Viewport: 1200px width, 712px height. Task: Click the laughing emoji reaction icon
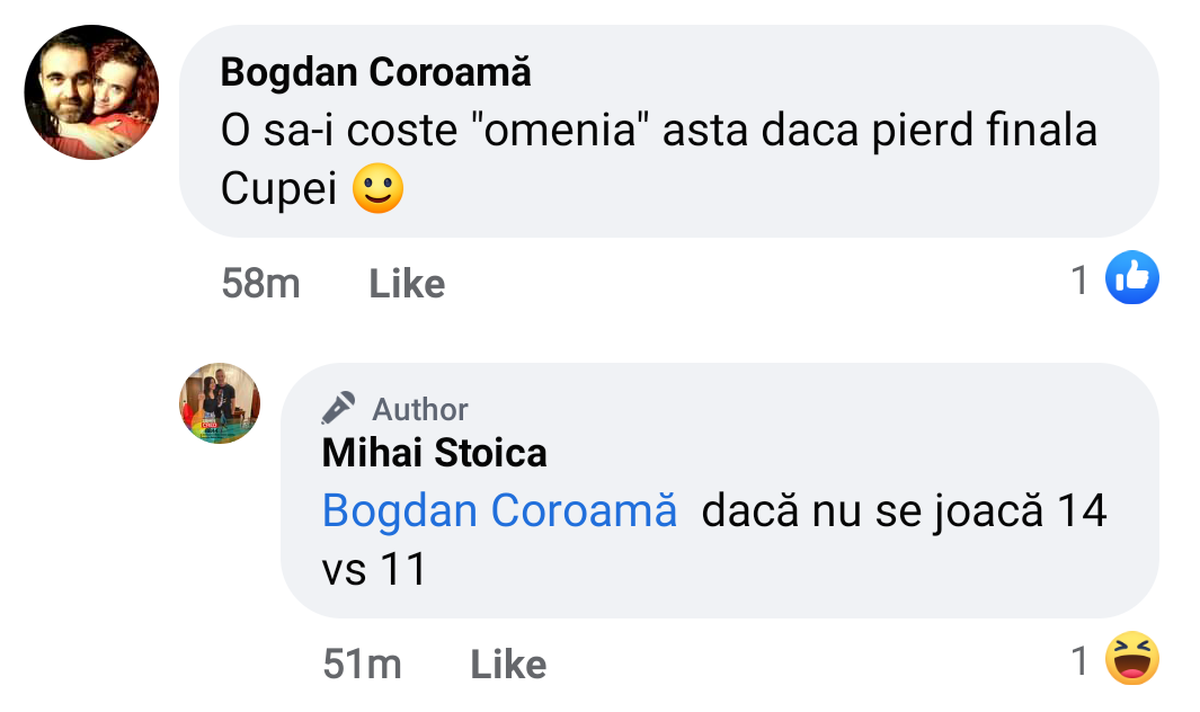[1135, 659]
